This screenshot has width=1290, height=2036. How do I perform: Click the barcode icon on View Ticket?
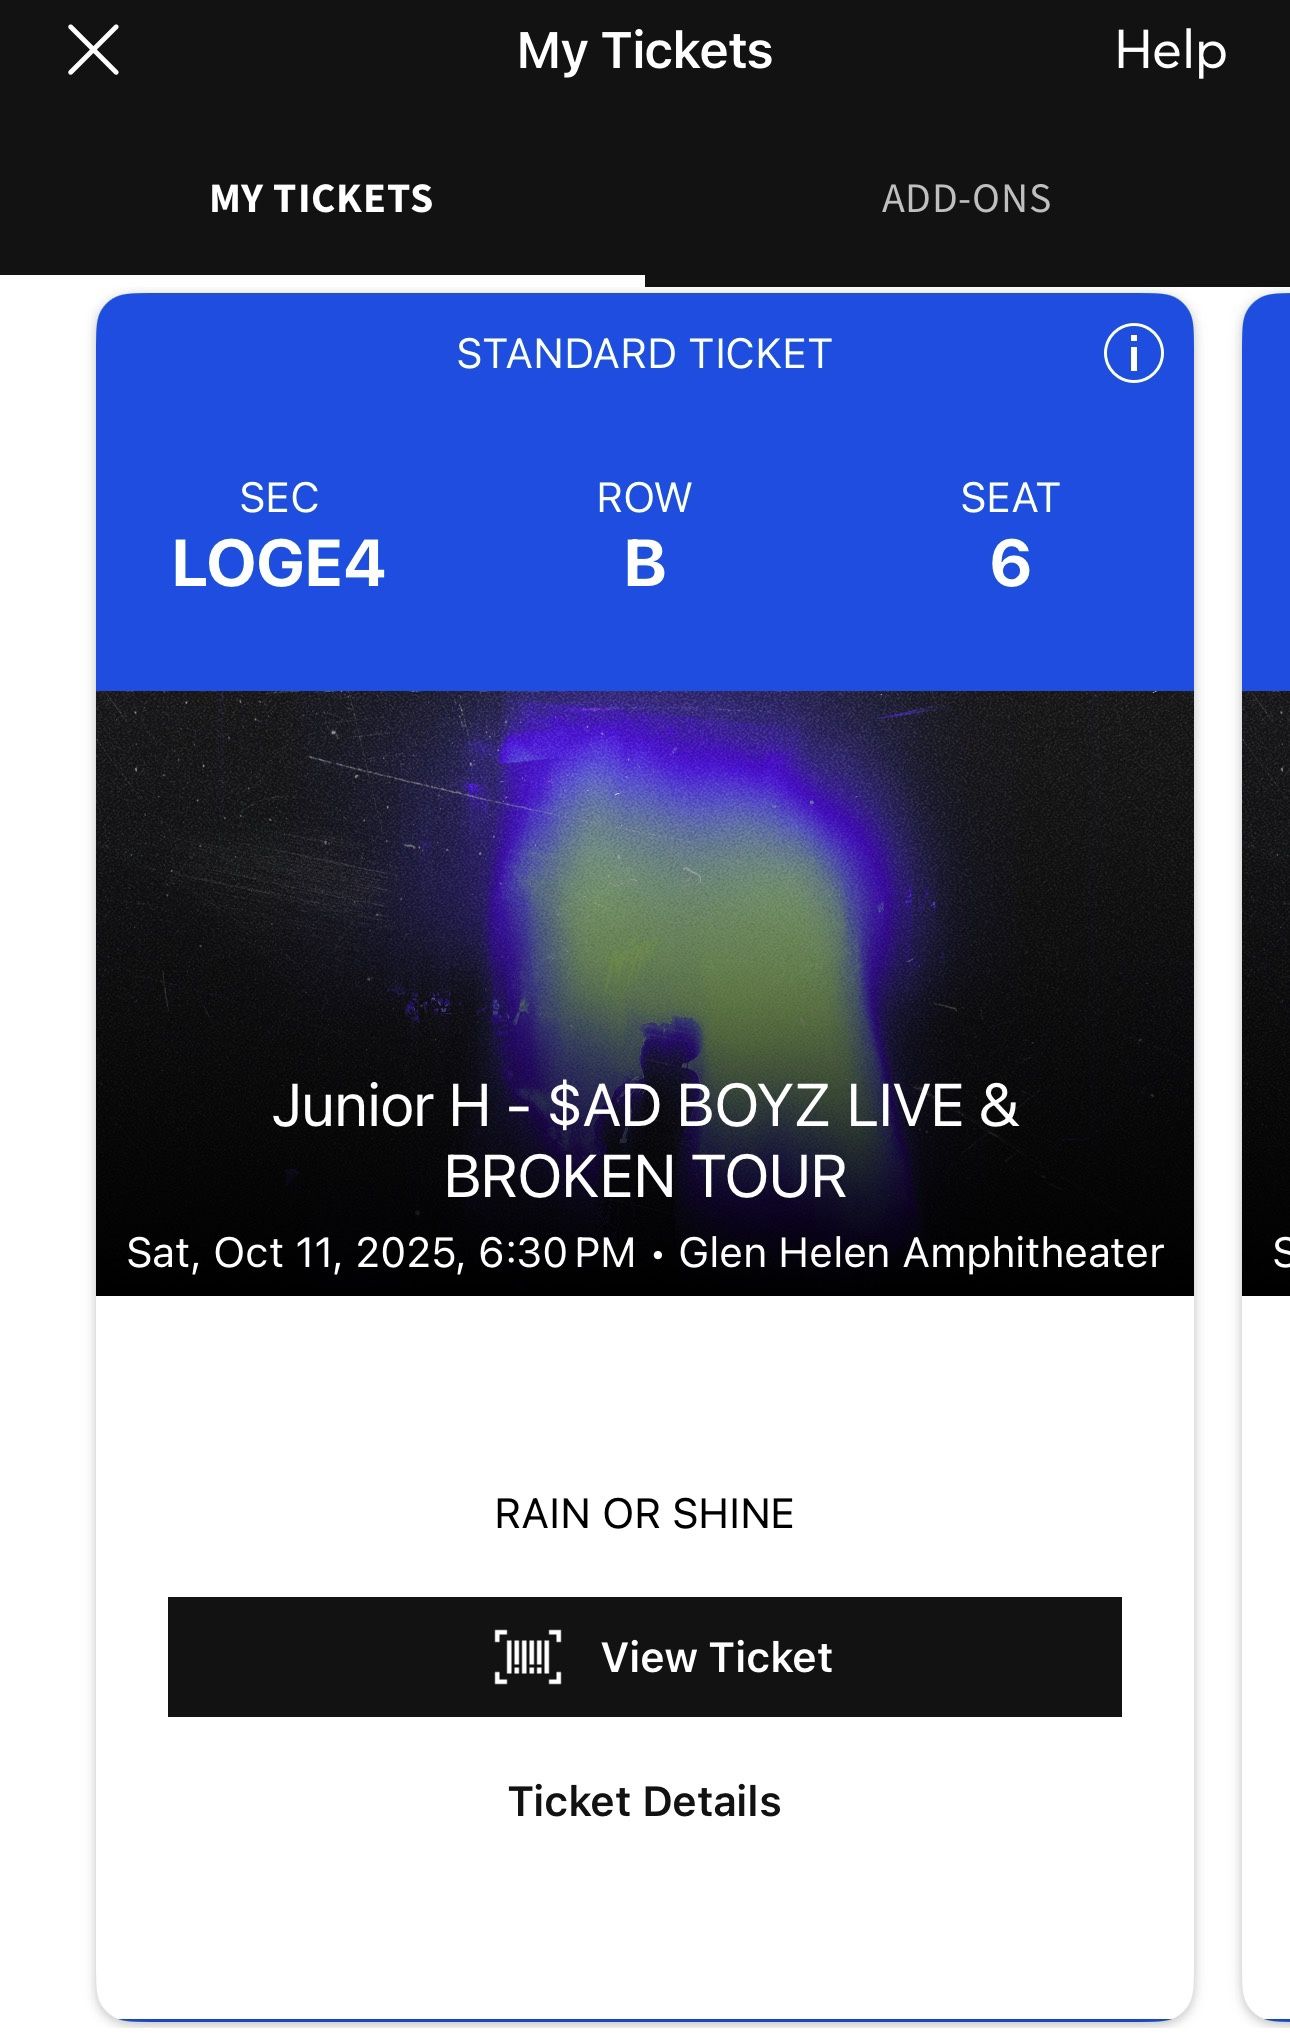[528, 1657]
